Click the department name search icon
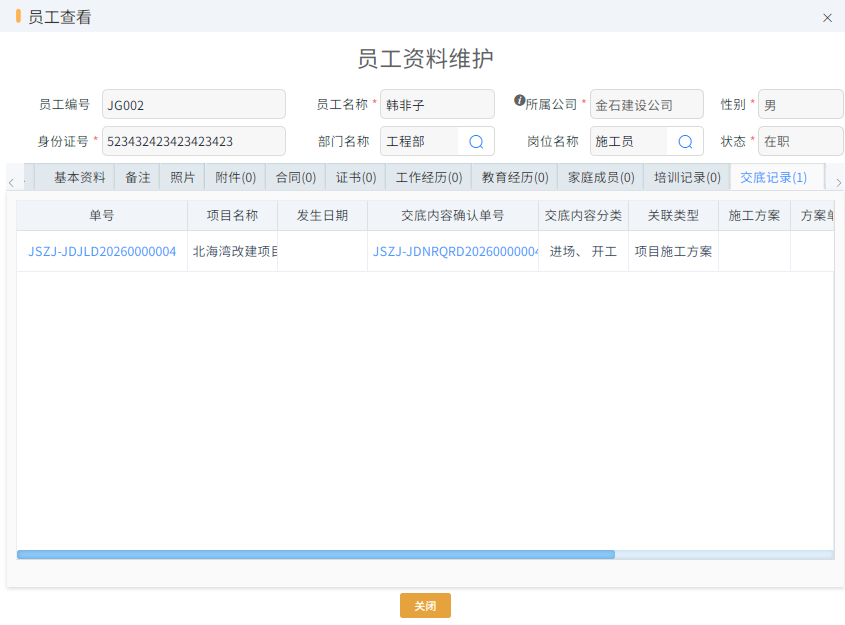This screenshot has height=625, width=845. [476, 142]
